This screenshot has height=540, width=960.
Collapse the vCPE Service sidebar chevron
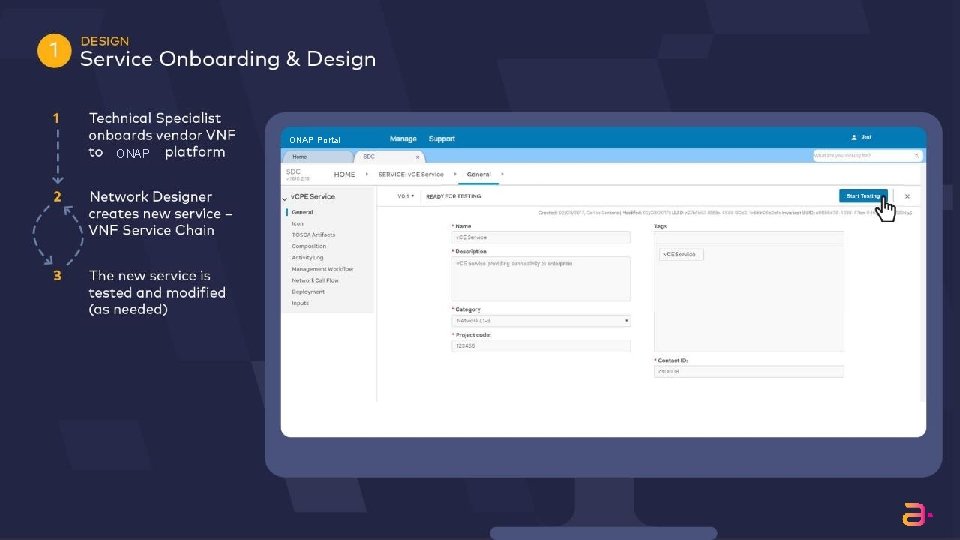(x=285, y=198)
